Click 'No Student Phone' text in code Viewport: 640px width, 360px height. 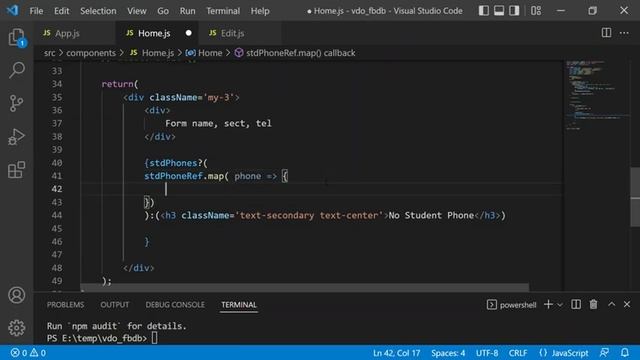[x=431, y=215]
